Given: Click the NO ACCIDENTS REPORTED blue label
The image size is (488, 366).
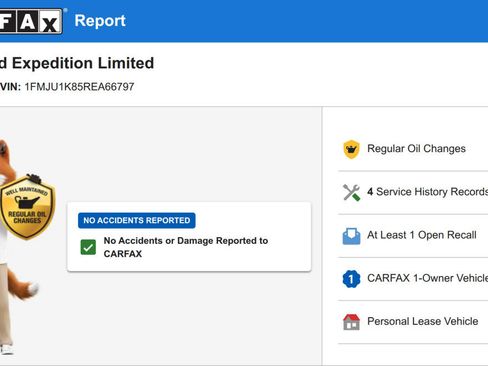Looking at the screenshot, I should pos(137,220).
